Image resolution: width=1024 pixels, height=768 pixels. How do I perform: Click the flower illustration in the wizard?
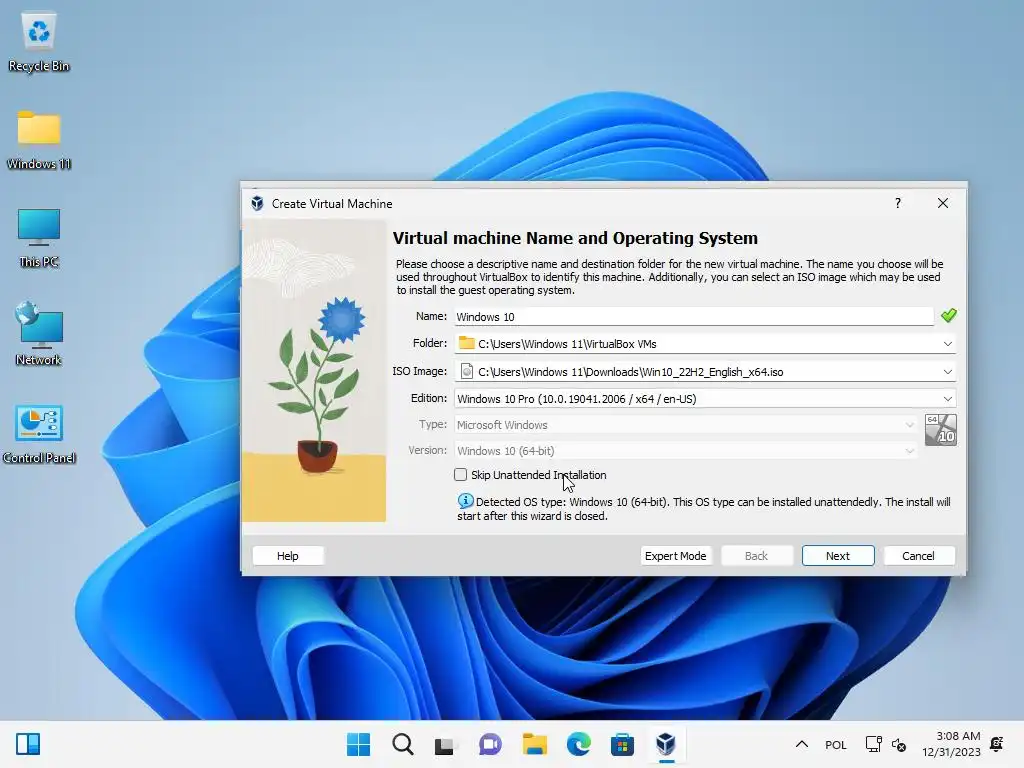[314, 371]
